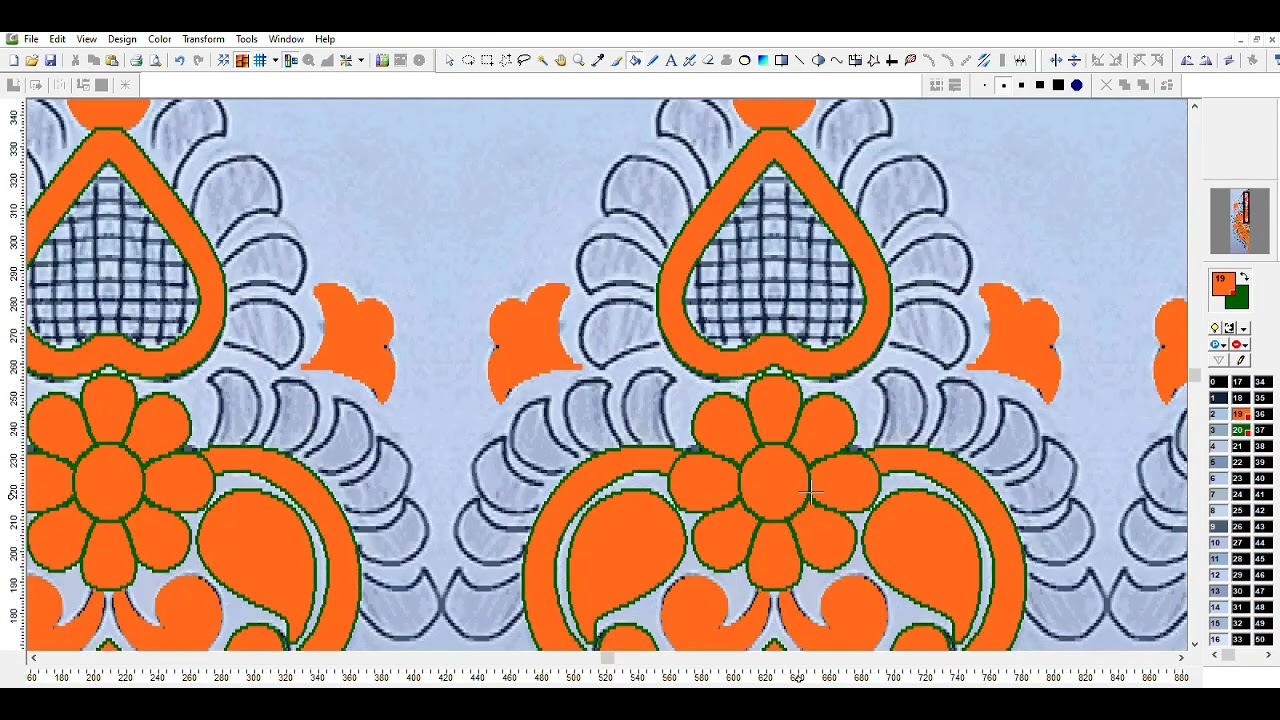Screen dimensions: 1280x720
Task: Click the palette scrollbar right arrow
Action: (1268, 655)
